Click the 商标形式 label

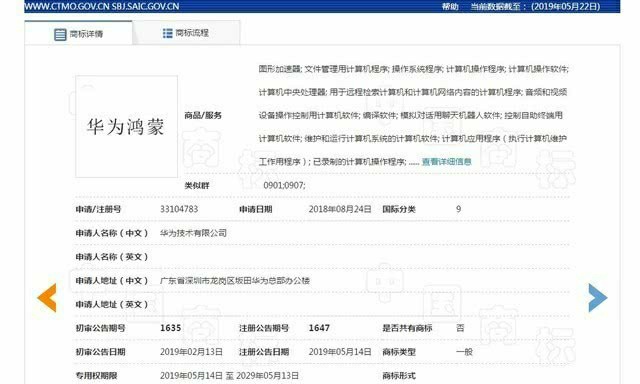[x=399, y=375]
